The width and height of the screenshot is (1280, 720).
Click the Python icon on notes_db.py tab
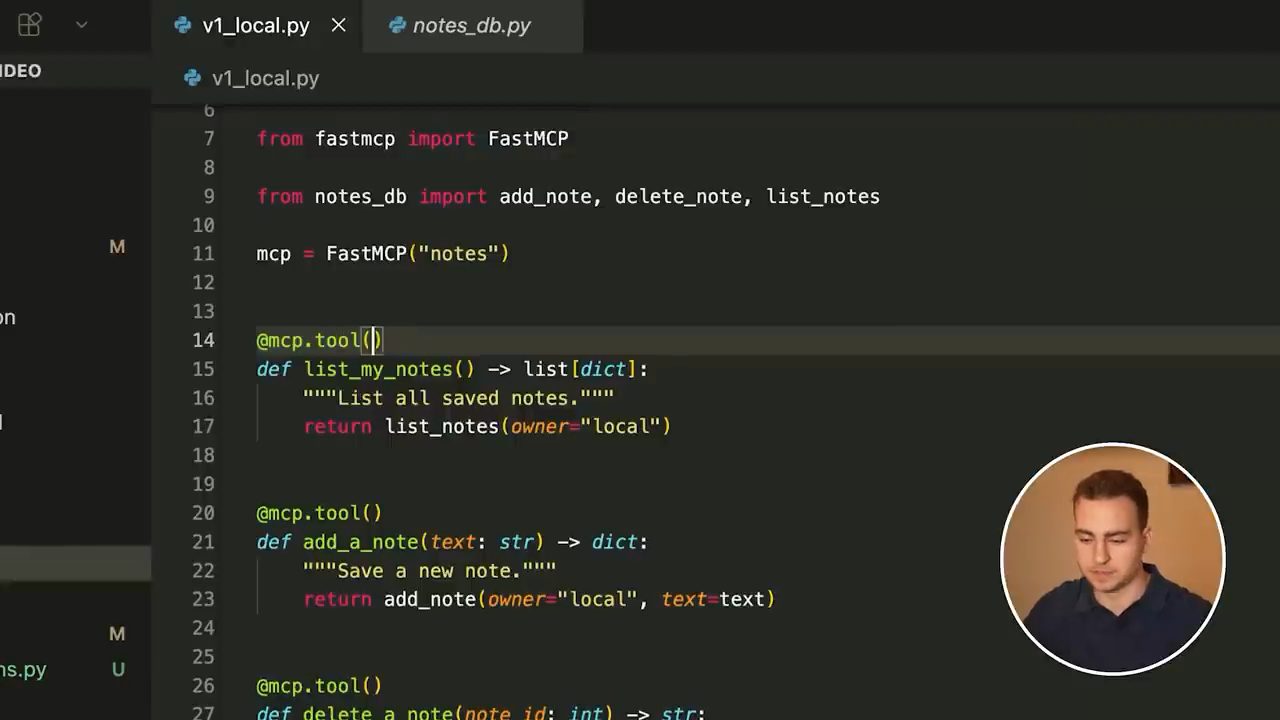coord(397,26)
